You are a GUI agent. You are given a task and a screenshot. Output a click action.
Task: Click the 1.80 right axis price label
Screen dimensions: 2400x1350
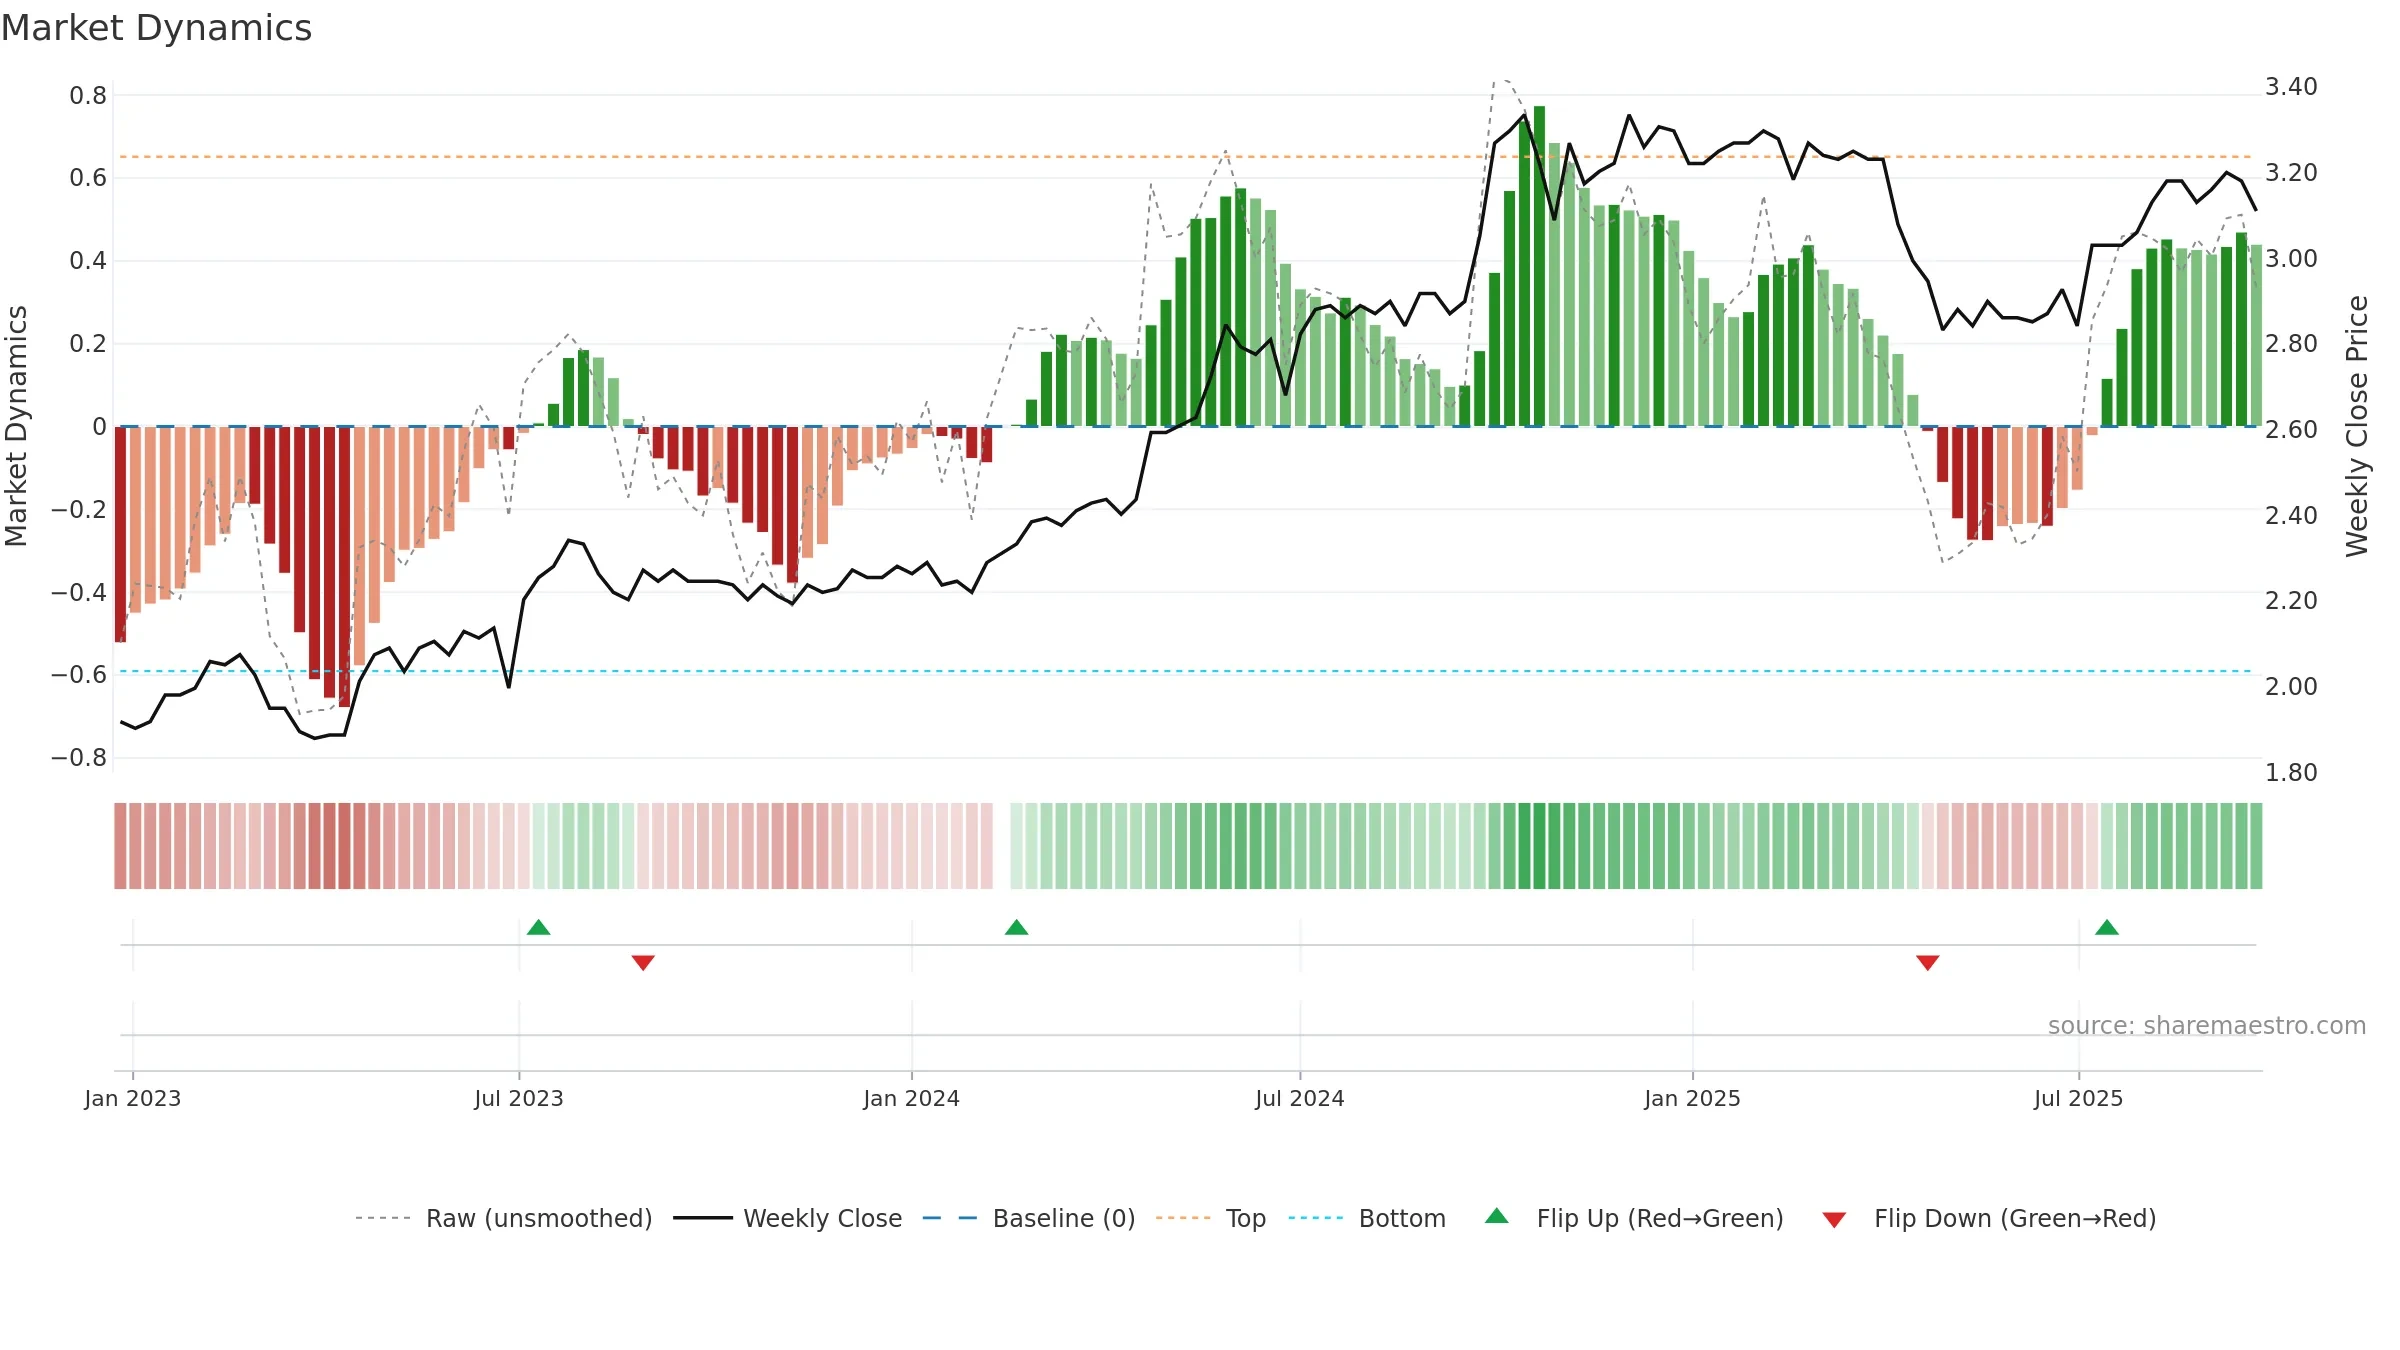pyautogui.click(x=2291, y=772)
